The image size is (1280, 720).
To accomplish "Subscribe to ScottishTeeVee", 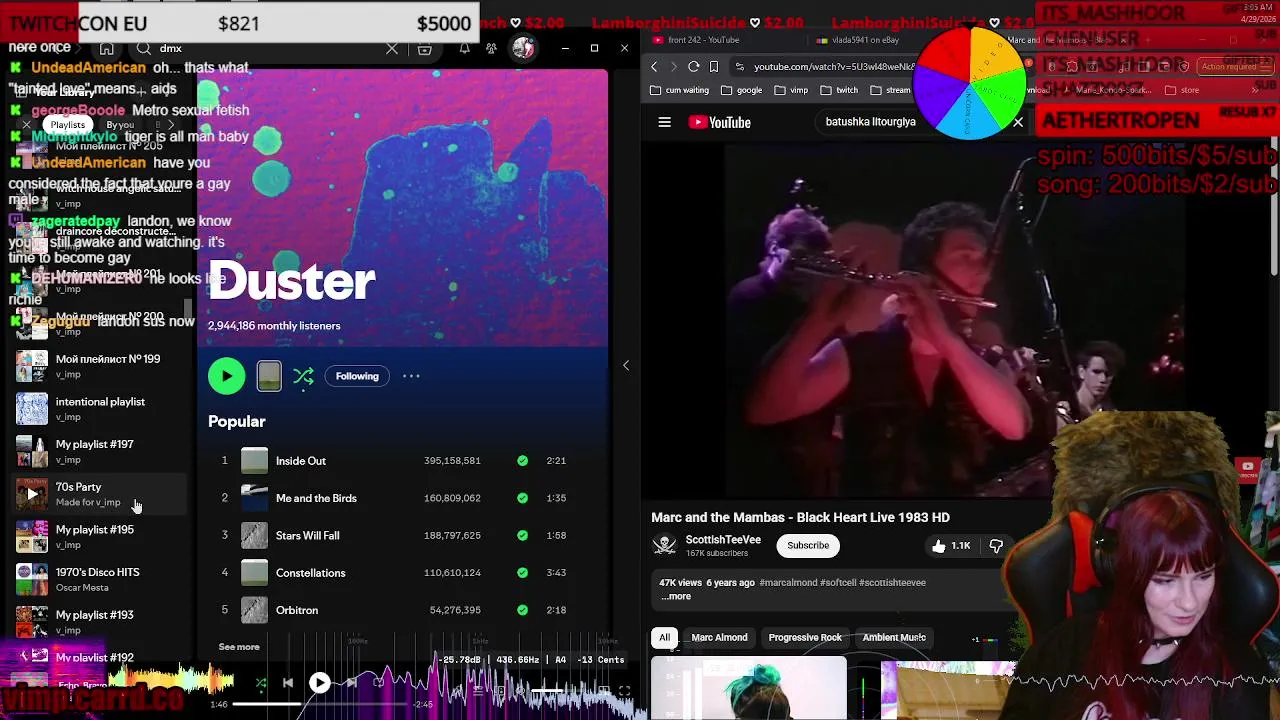I will (x=808, y=546).
